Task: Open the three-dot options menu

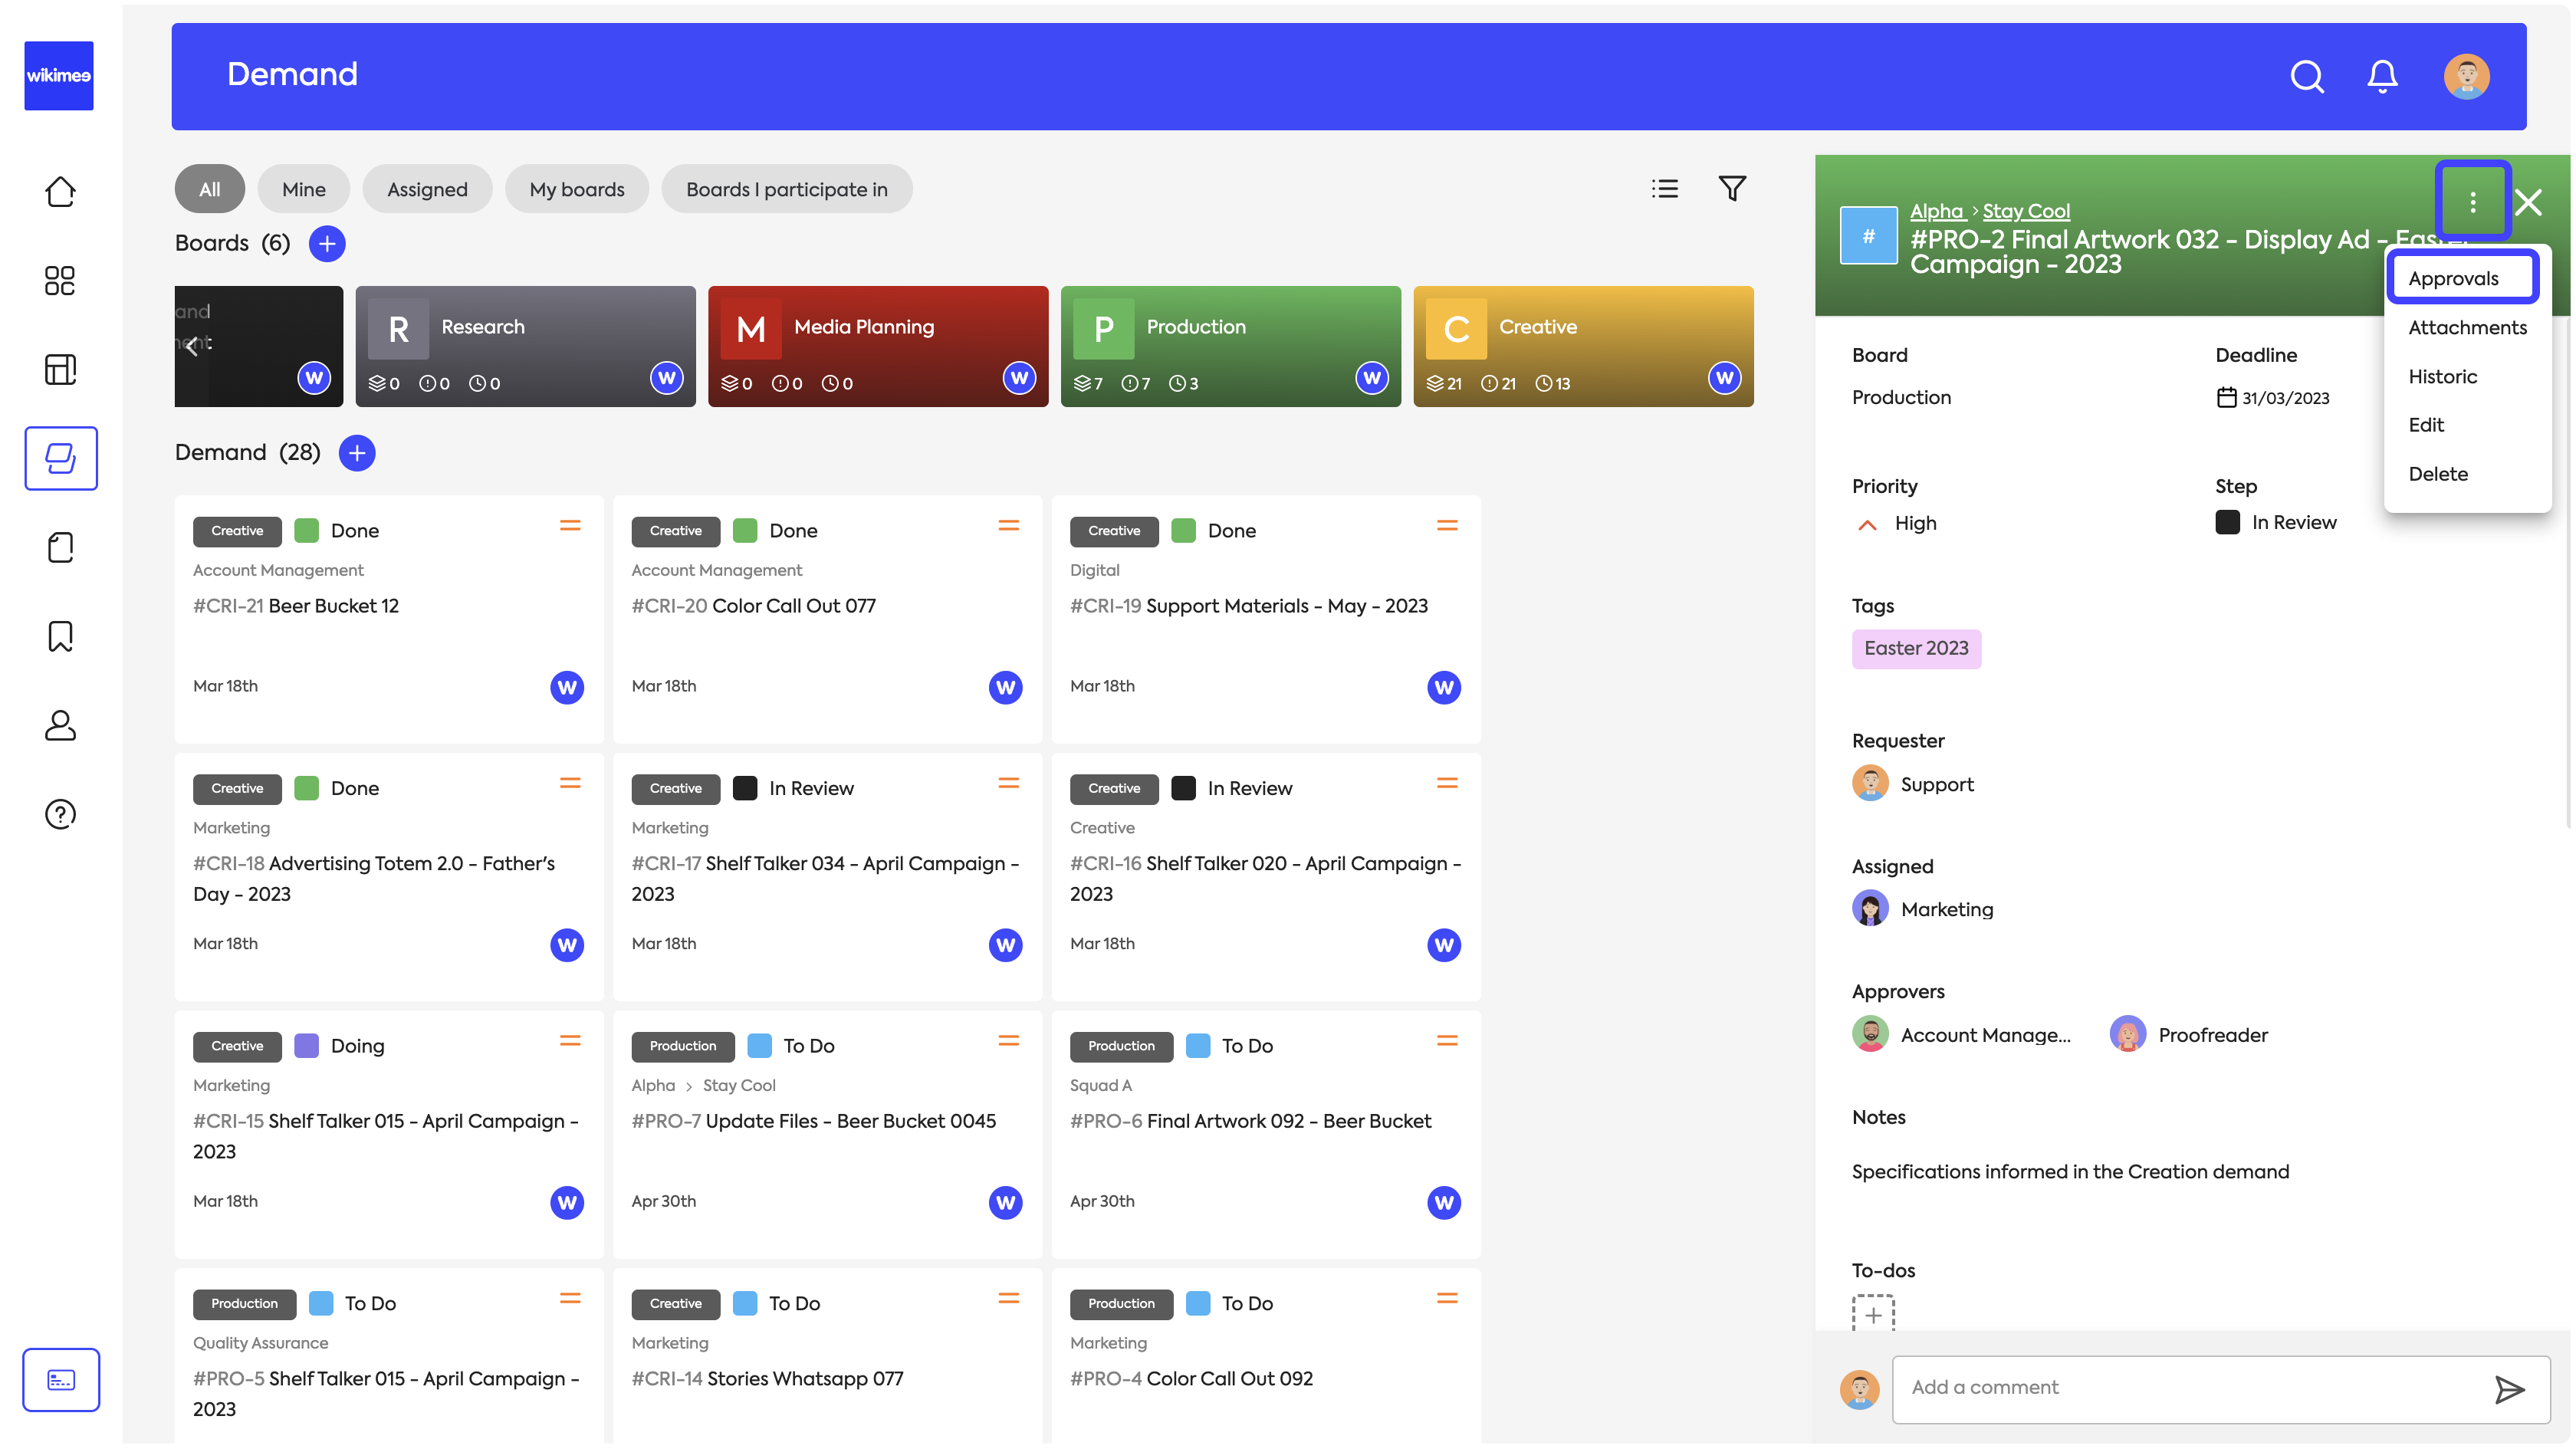Action: (2472, 202)
